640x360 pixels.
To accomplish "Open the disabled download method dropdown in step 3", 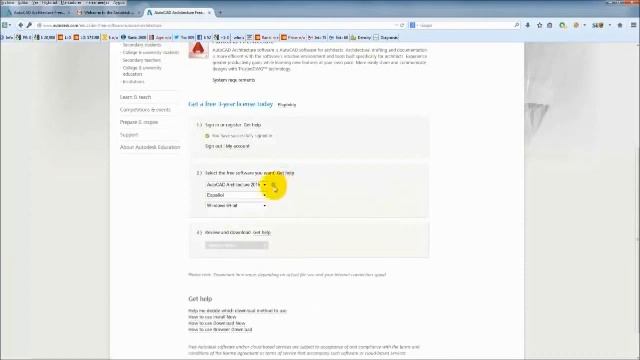I will coord(236,245).
